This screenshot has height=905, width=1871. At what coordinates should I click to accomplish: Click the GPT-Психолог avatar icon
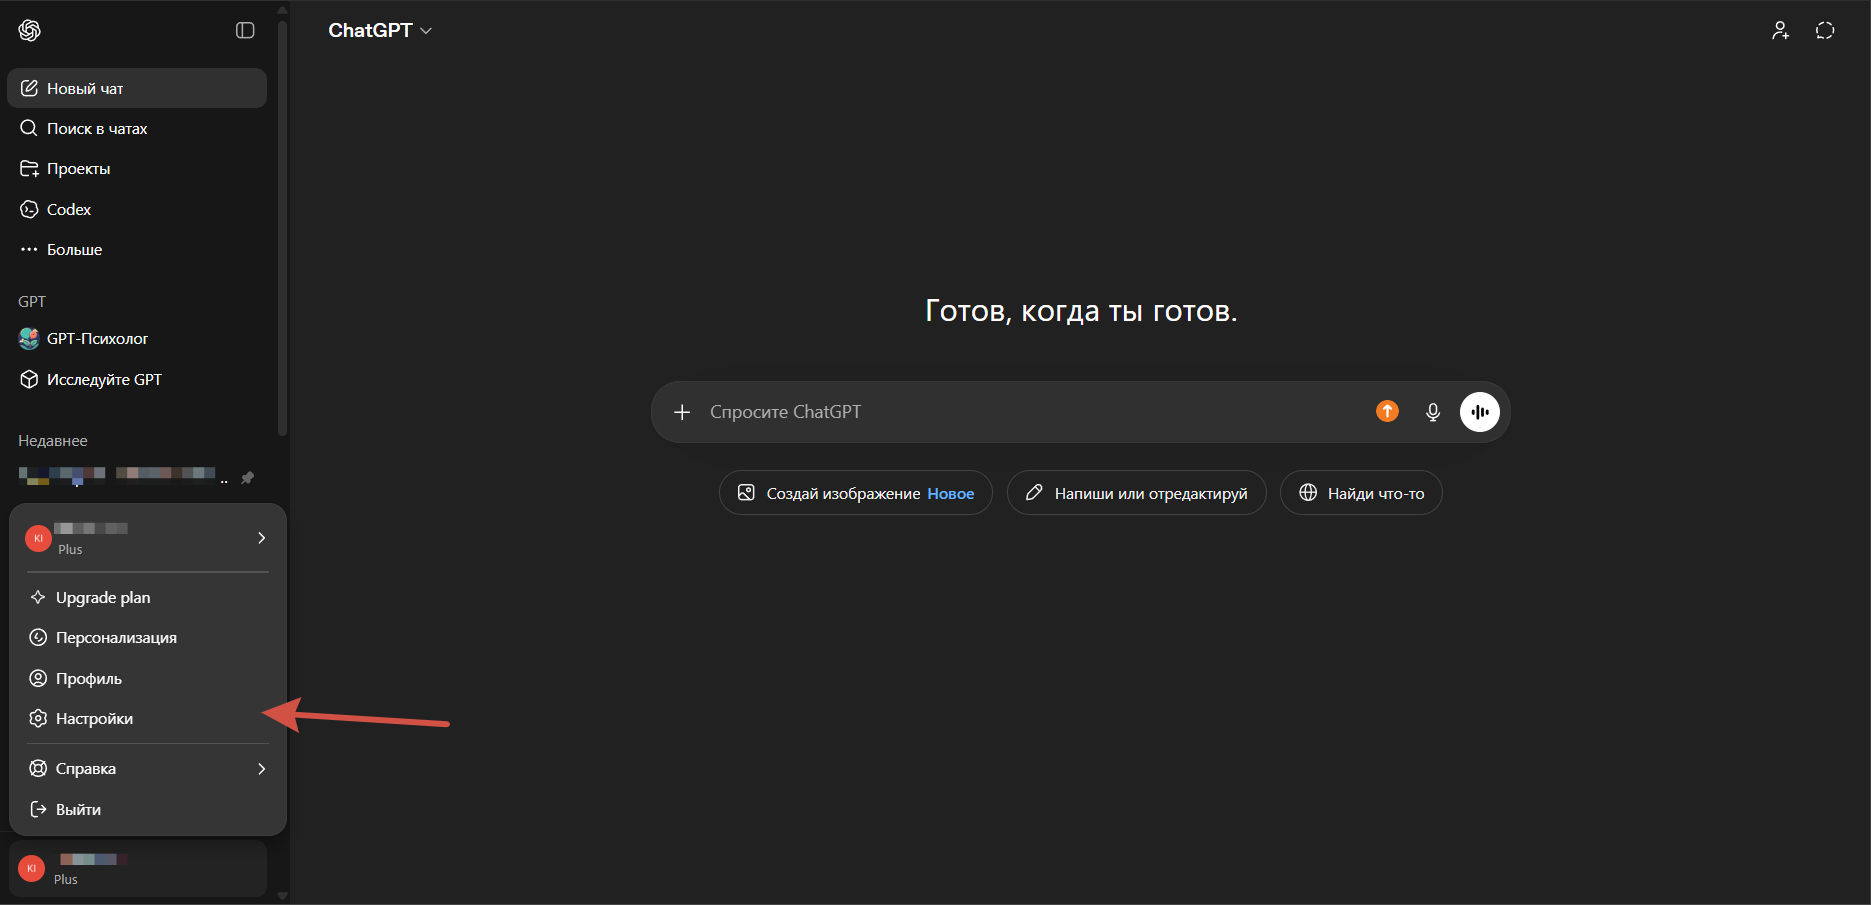tap(29, 339)
